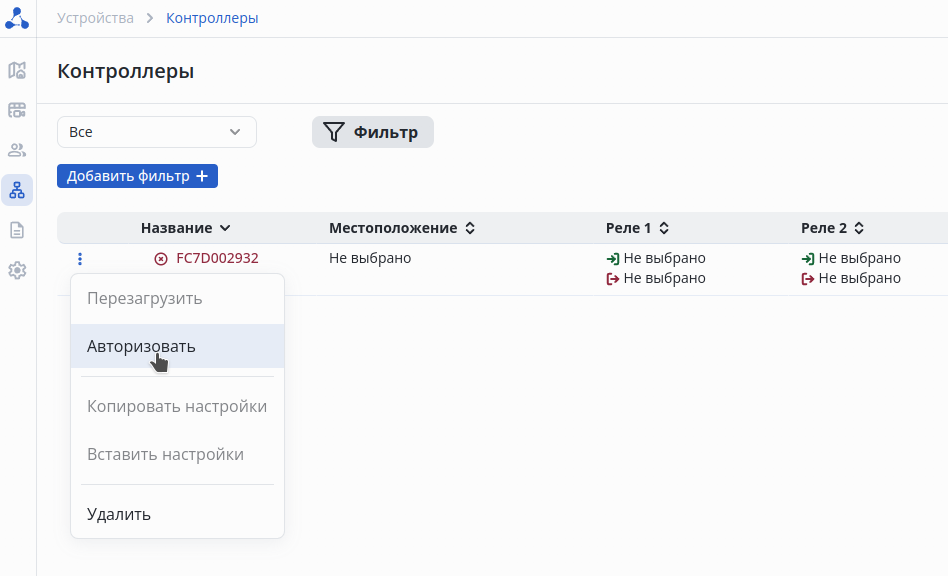The image size is (948, 576).
Task: Open the devices network icon in sidebar
Action: click(x=17, y=190)
